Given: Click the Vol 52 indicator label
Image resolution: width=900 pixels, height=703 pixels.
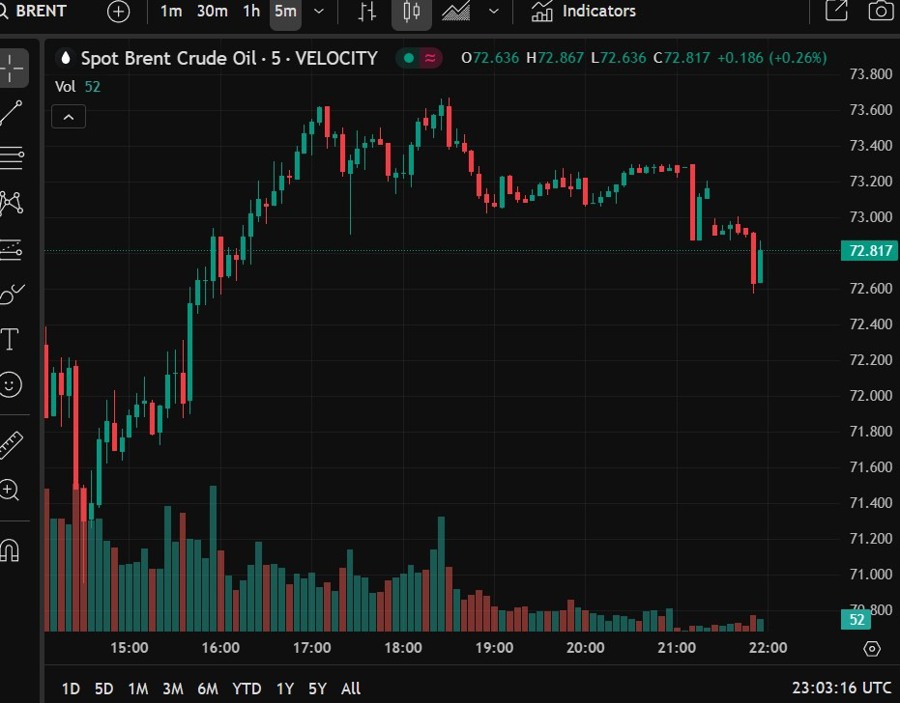Looking at the screenshot, I should pos(77,87).
